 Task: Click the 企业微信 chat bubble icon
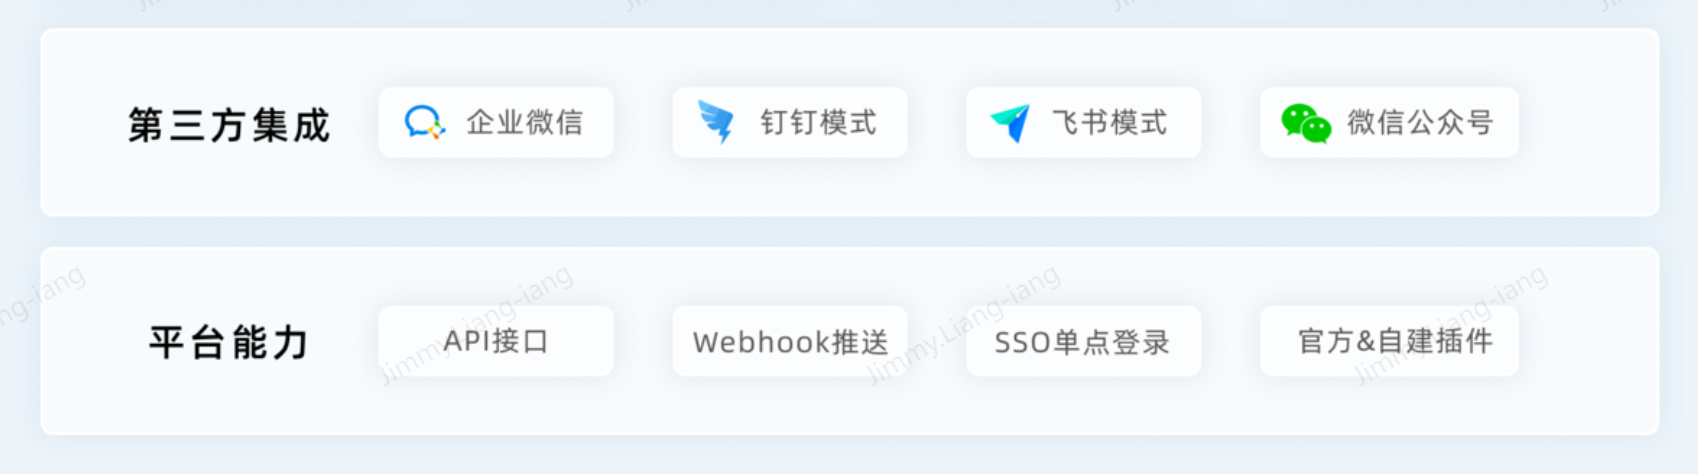(x=424, y=123)
